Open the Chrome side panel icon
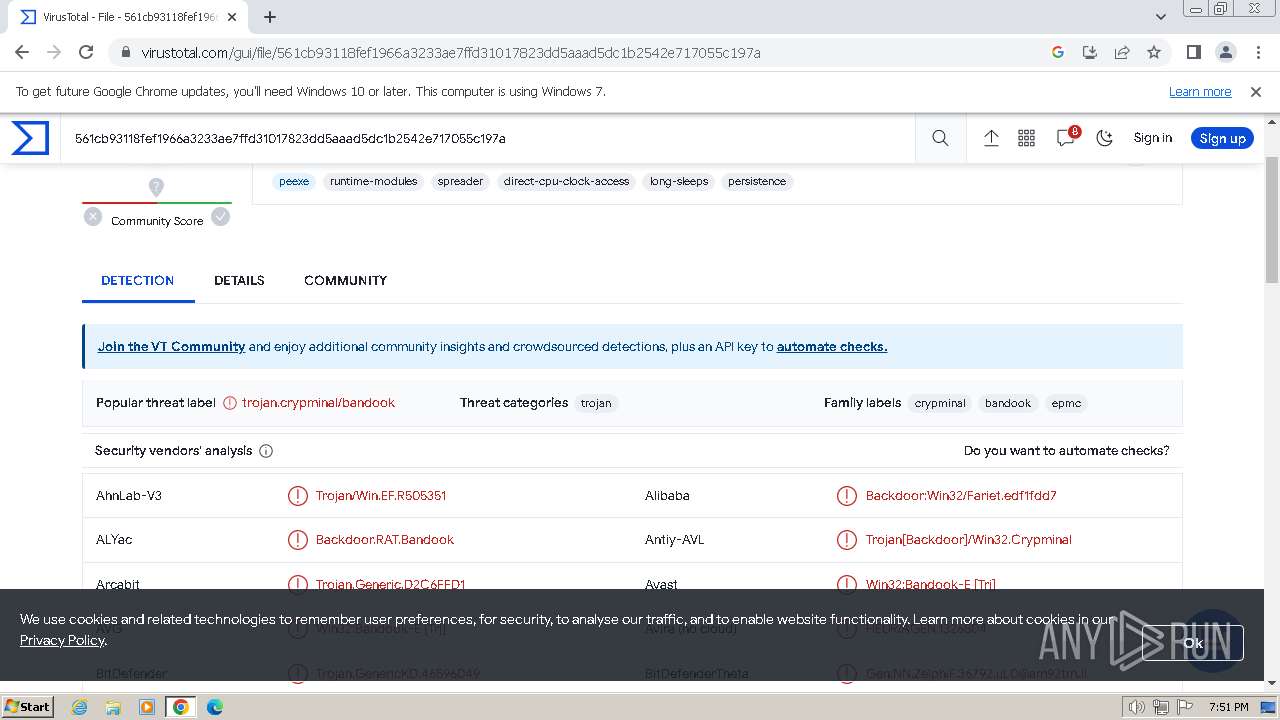Screen dimensions: 1280x720 coord(1193,52)
